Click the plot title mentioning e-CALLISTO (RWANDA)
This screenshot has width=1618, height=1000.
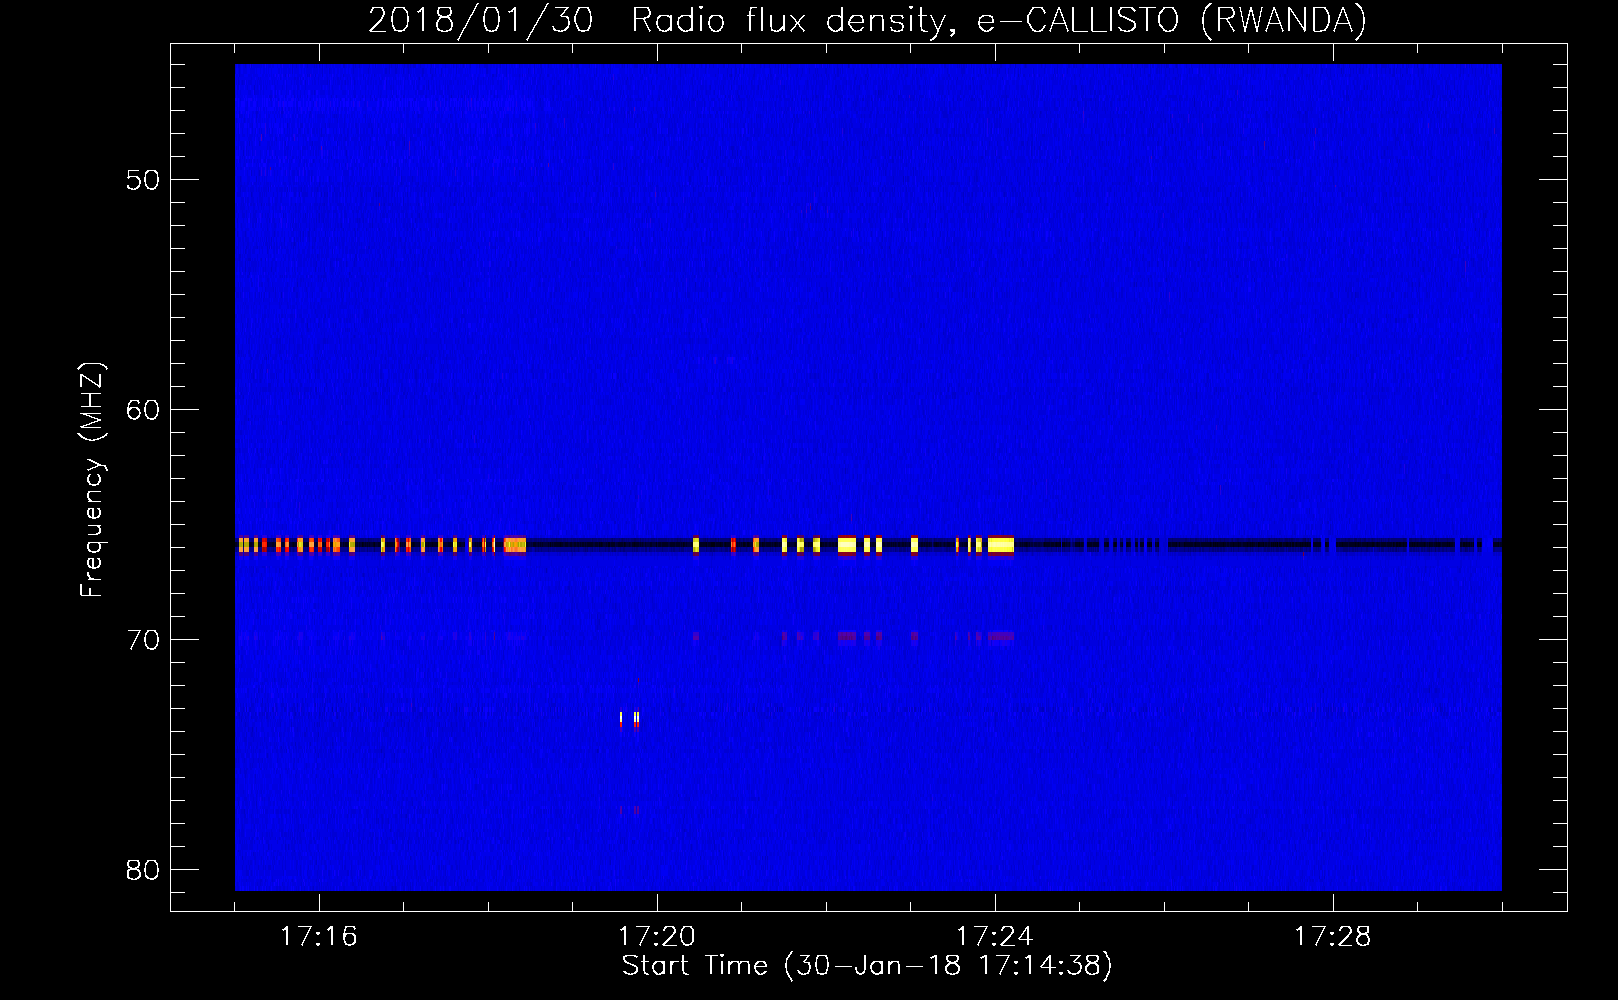(x=867, y=20)
